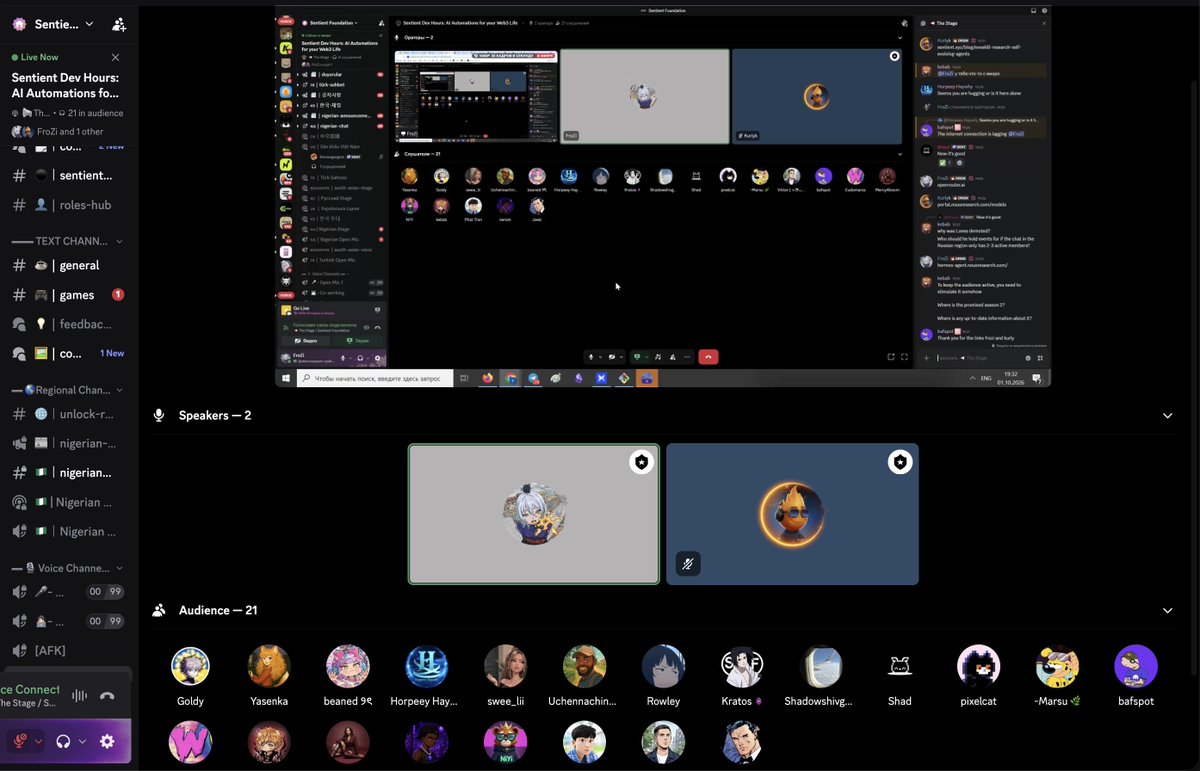Open pixelcat's audience avatar
This screenshot has width=1200, height=771.
coord(978,666)
